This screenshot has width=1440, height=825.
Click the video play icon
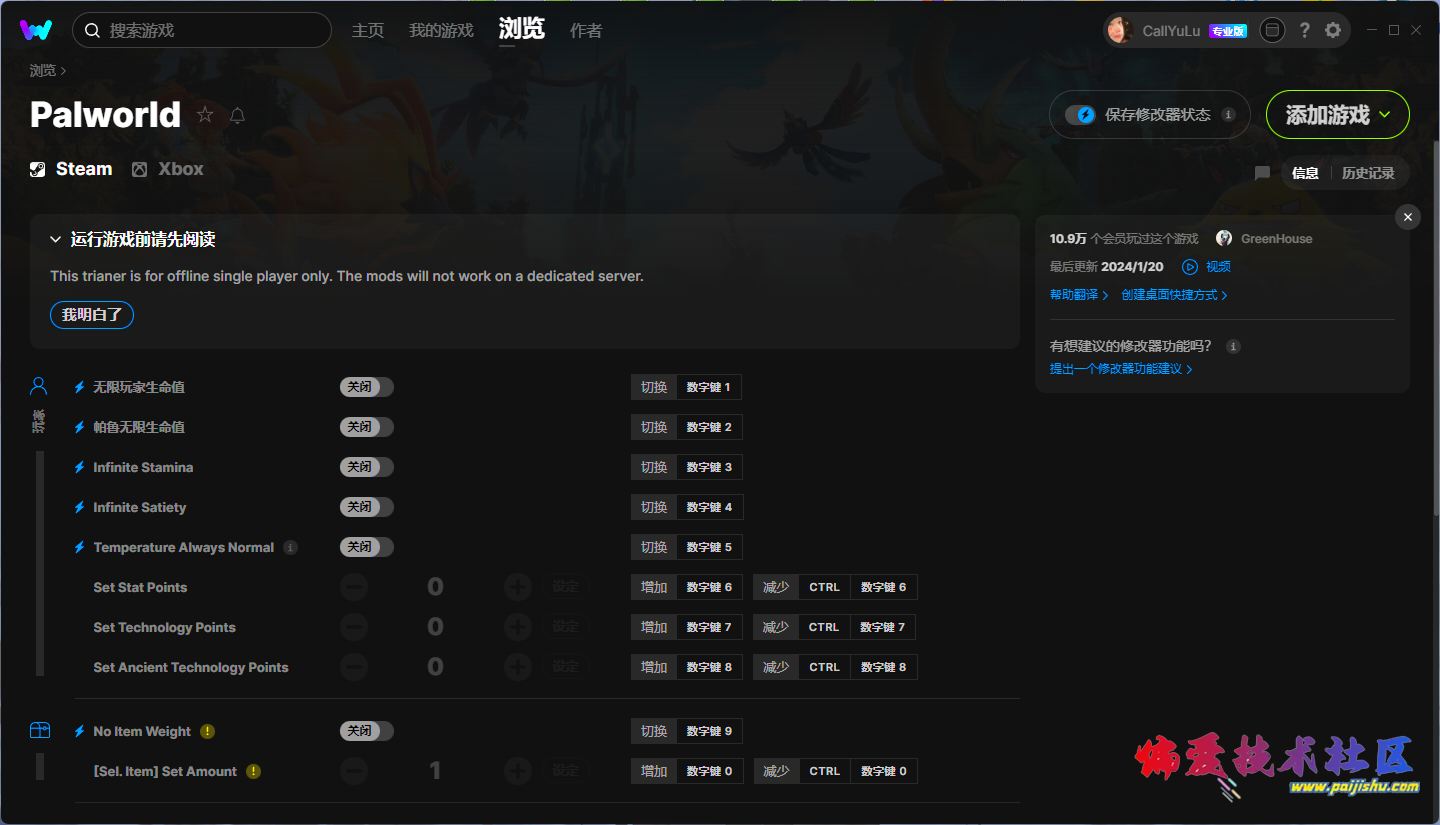click(1190, 267)
